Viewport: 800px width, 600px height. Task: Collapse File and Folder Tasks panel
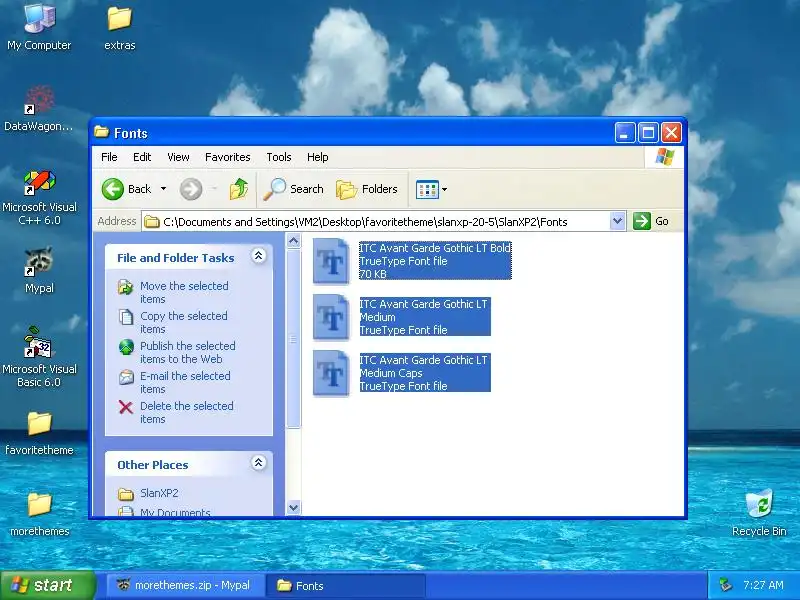(259, 256)
